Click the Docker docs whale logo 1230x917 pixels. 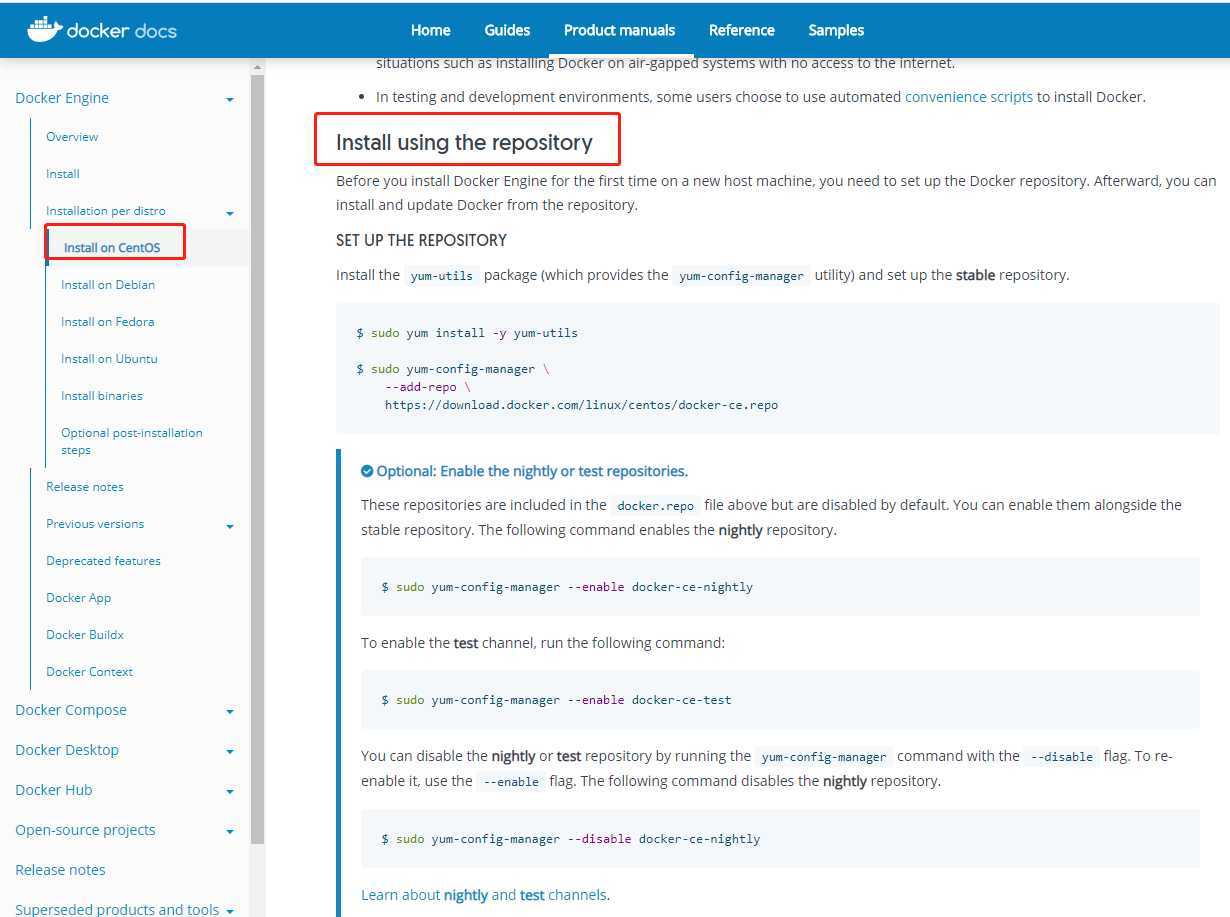102,29
